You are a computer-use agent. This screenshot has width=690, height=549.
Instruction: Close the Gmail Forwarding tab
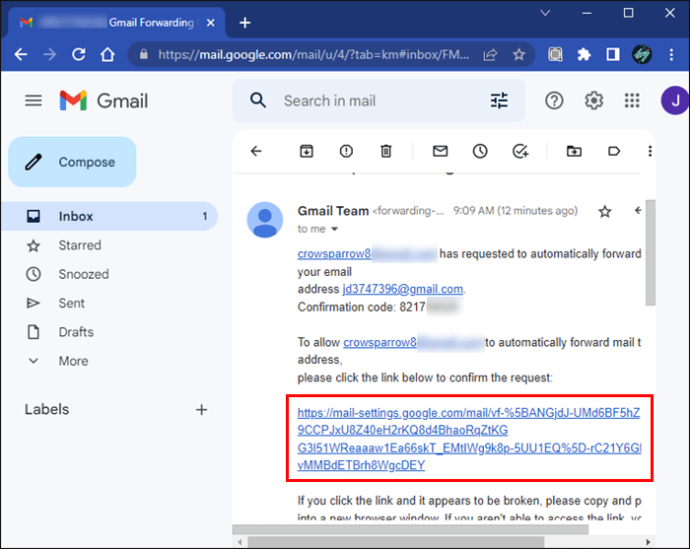(x=211, y=22)
